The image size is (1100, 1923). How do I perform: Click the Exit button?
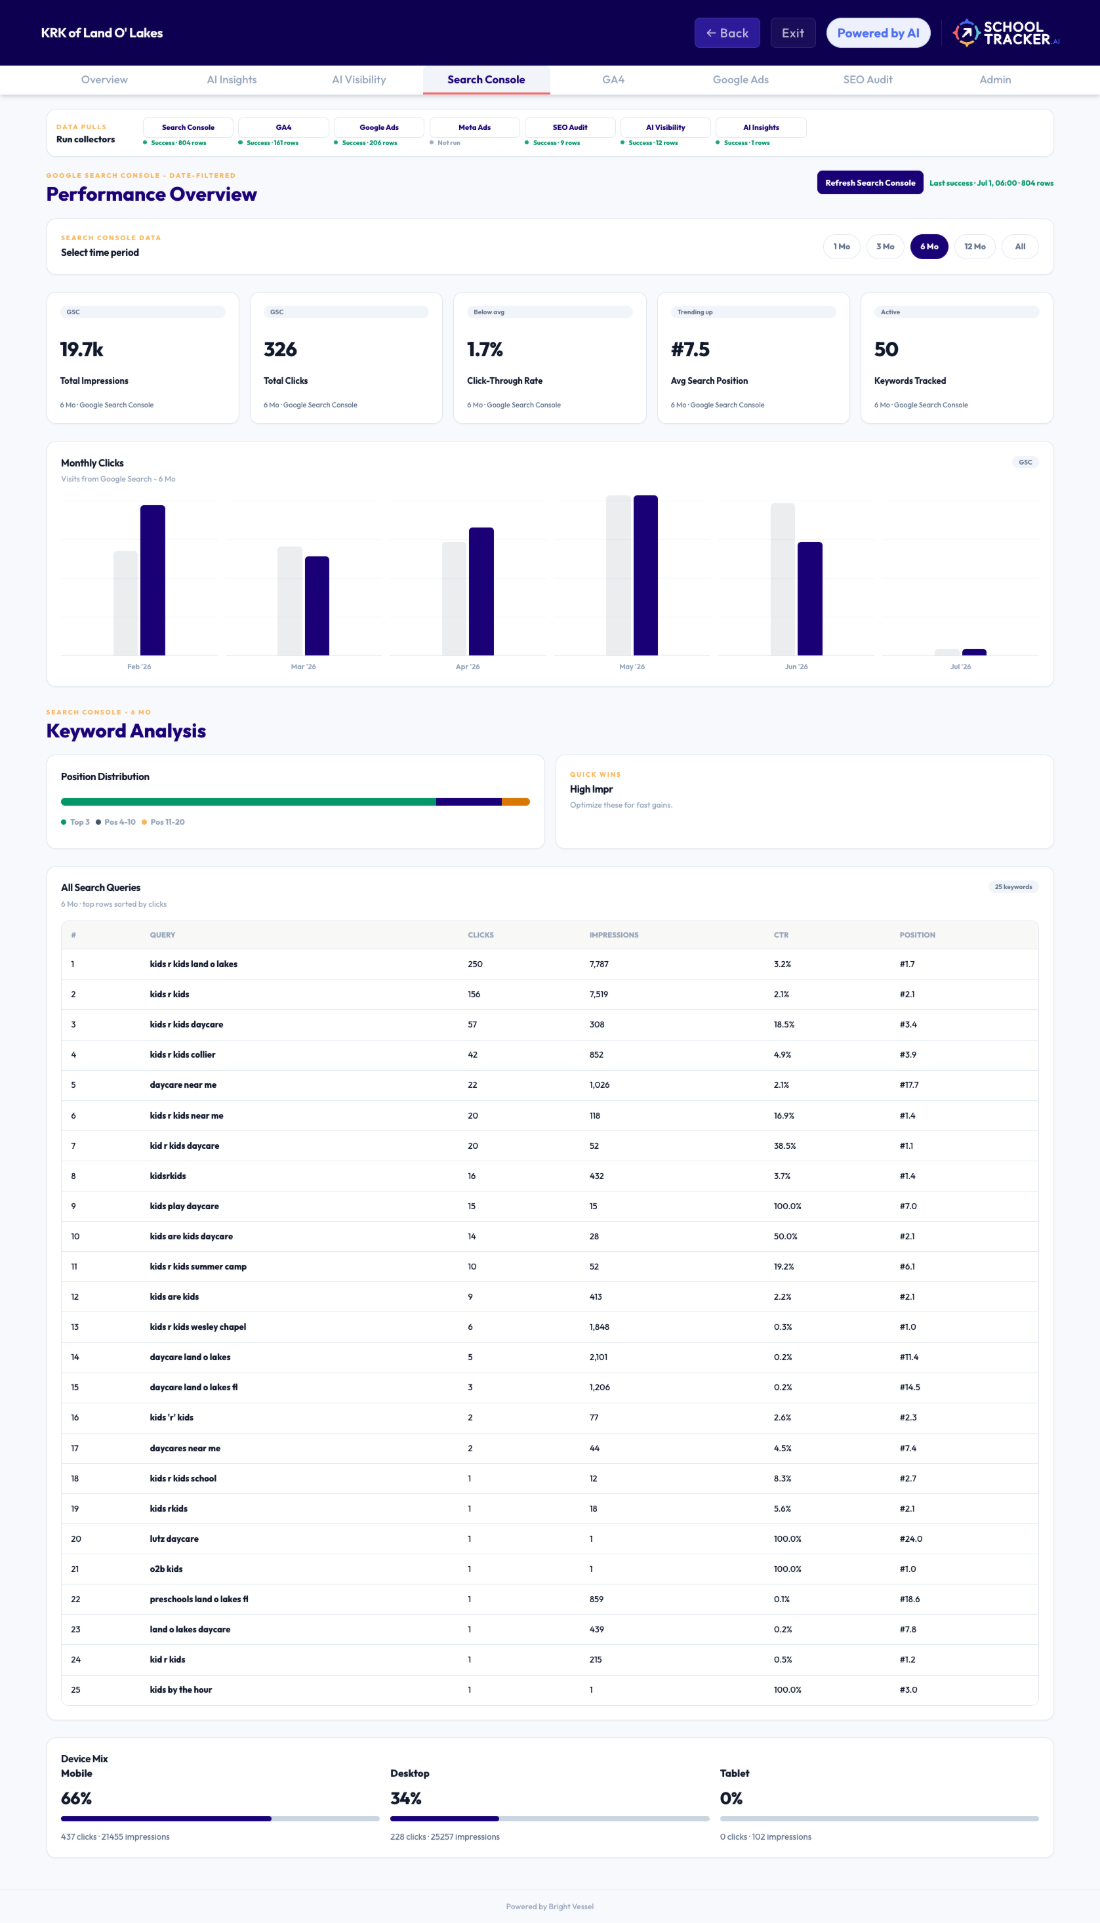pyautogui.click(x=793, y=33)
